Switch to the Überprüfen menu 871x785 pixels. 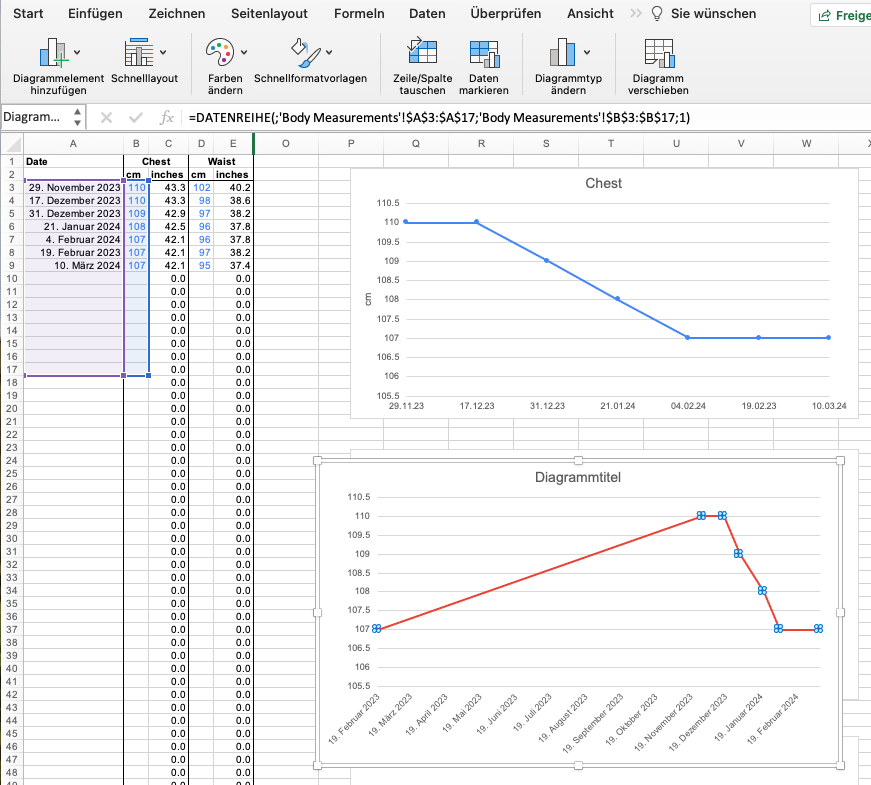tap(505, 14)
